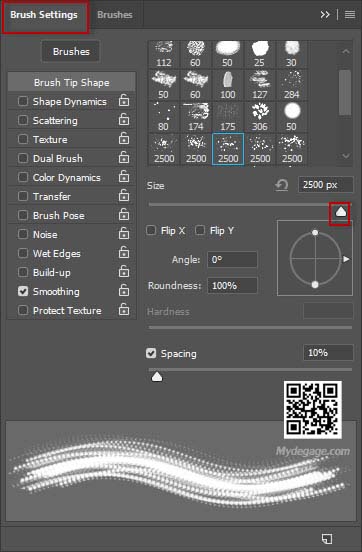The height and width of the screenshot is (552, 362).
Task: Click the lock icon beside Texture
Action: [x=124, y=139]
